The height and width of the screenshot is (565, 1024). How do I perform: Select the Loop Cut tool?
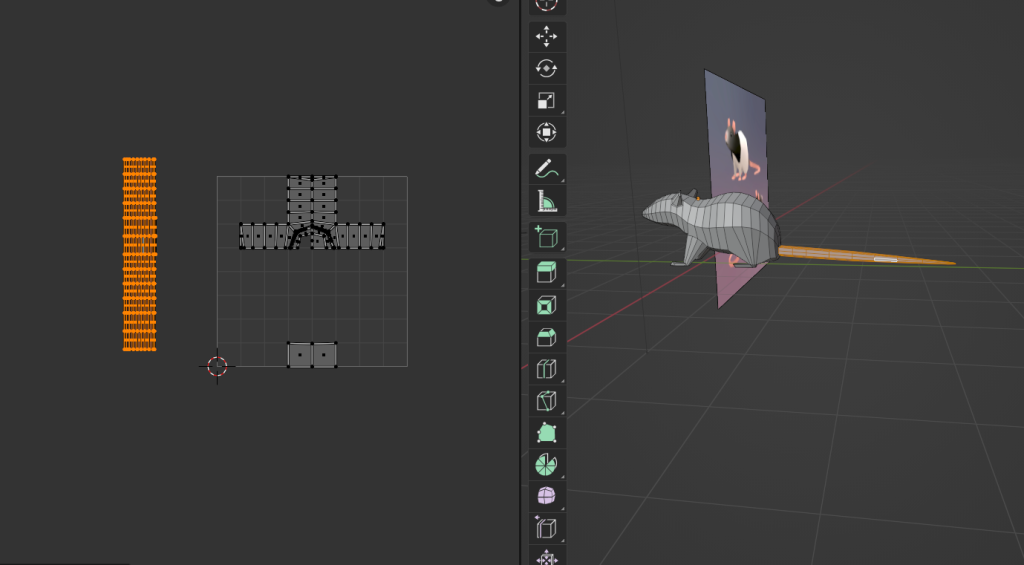tap(547, 368)
